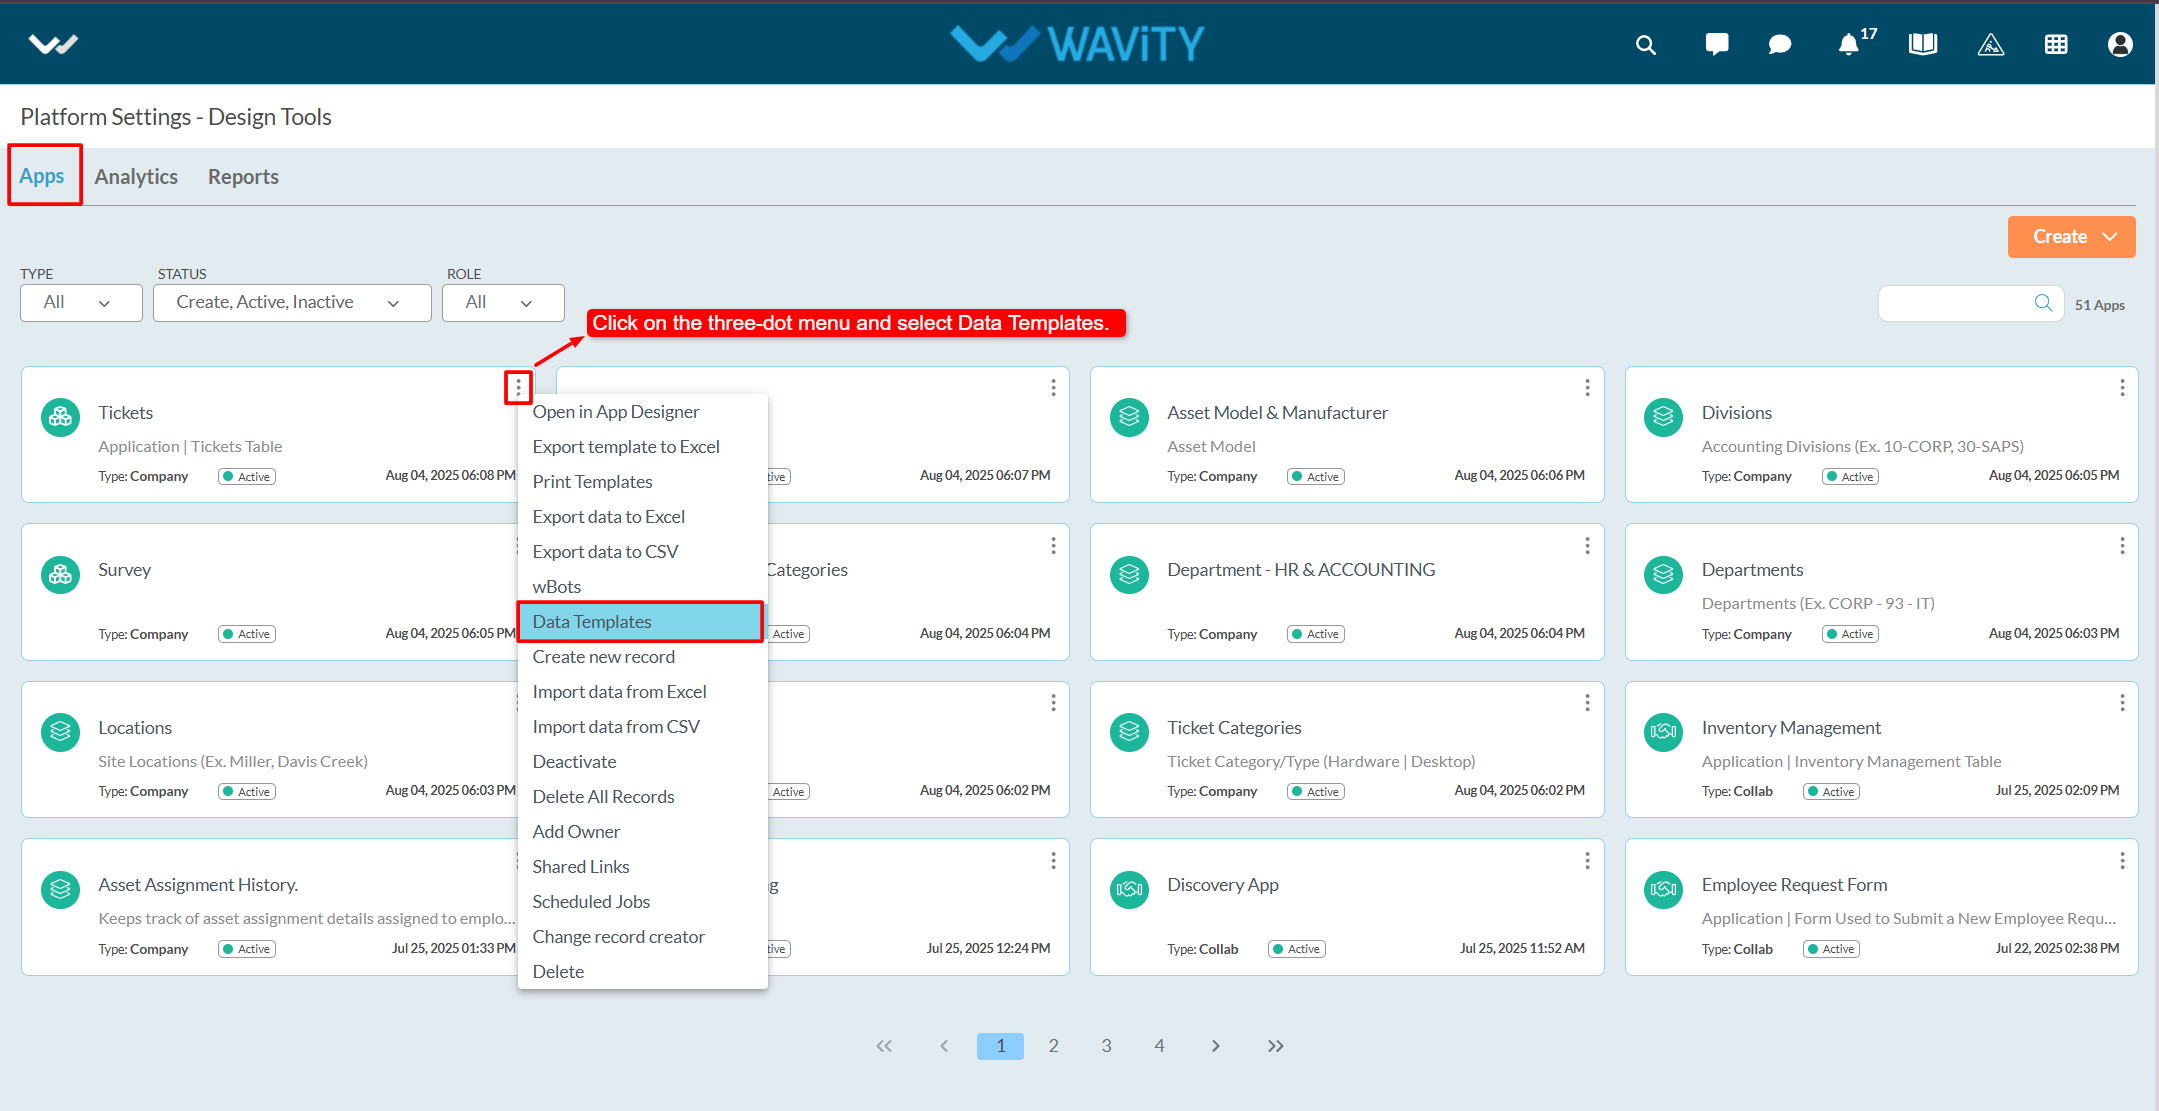
Task: Open three-dot menu on Ticket Categories card
Action: pos(1587,703)
